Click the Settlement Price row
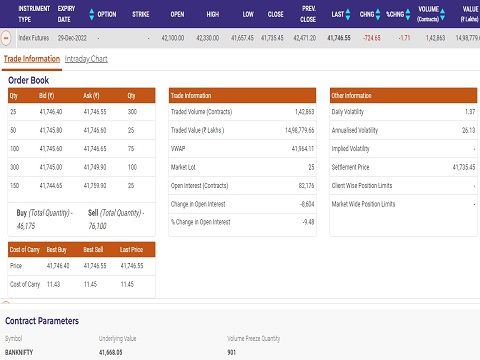This screenshot has height=360, width=480. [x=403, y=167]
